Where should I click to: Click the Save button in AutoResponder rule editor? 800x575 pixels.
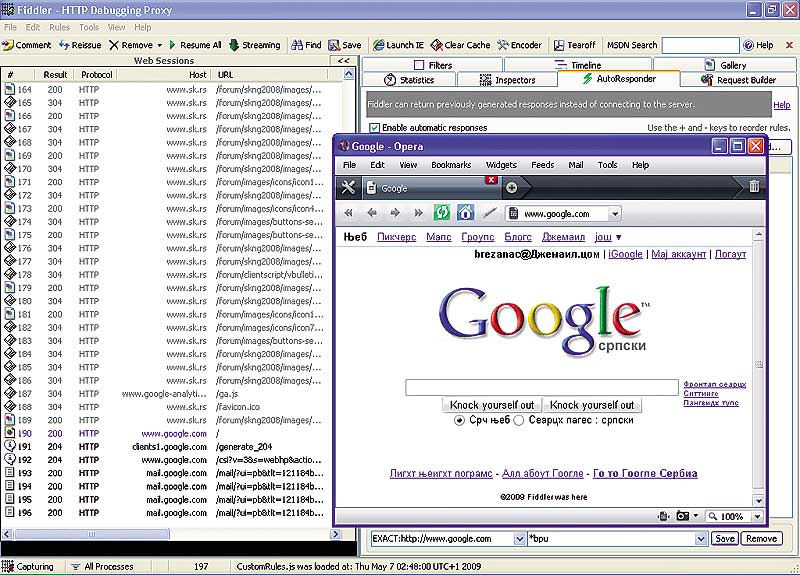tap(724, 538)
